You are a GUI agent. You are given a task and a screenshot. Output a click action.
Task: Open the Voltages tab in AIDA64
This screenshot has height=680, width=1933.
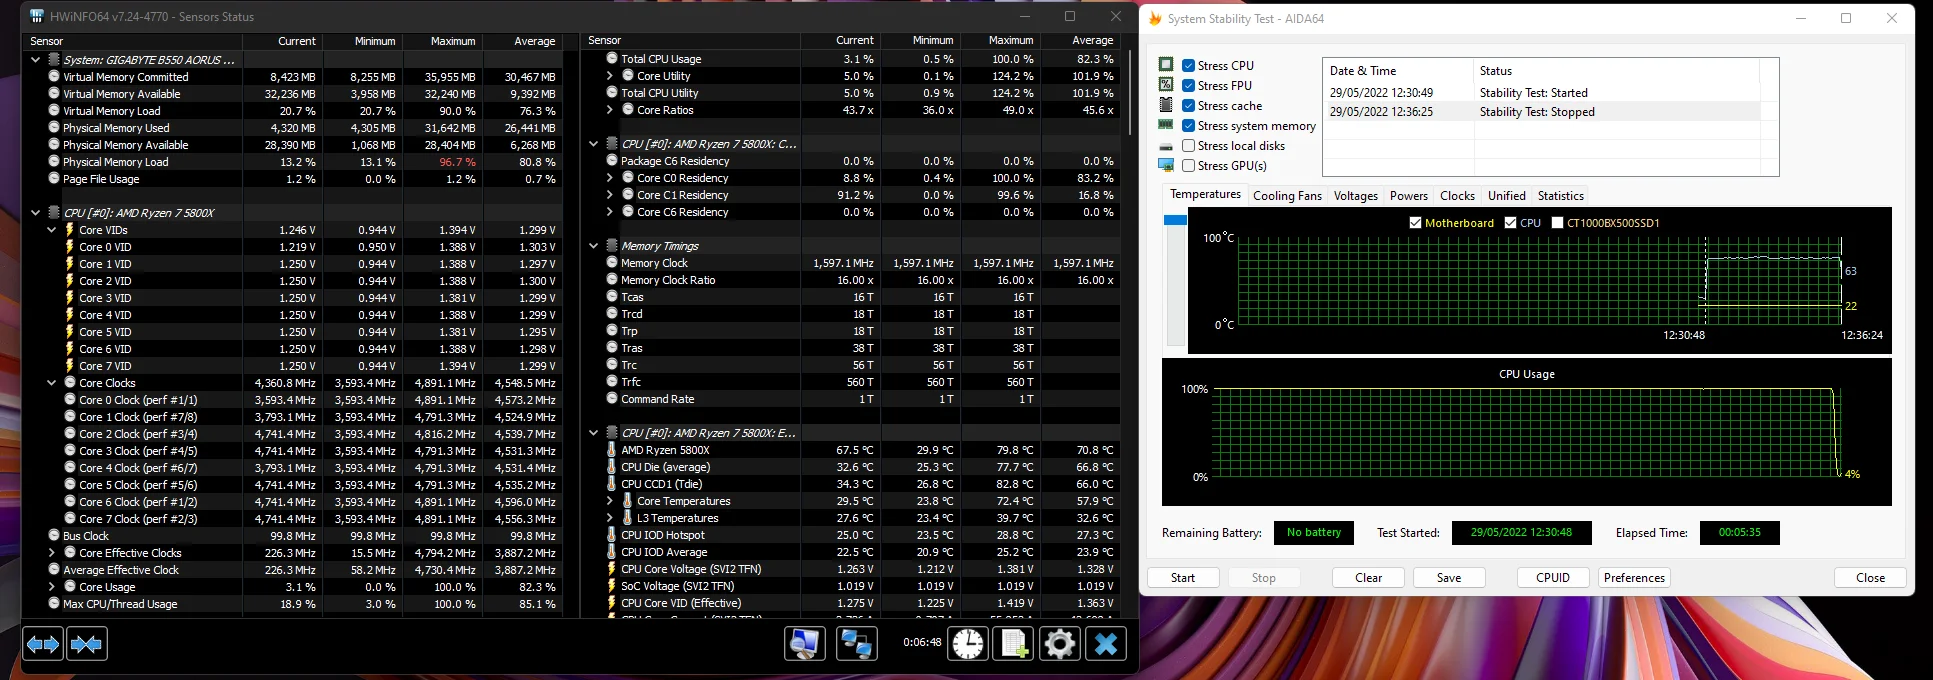click(x=1355, y=196)
